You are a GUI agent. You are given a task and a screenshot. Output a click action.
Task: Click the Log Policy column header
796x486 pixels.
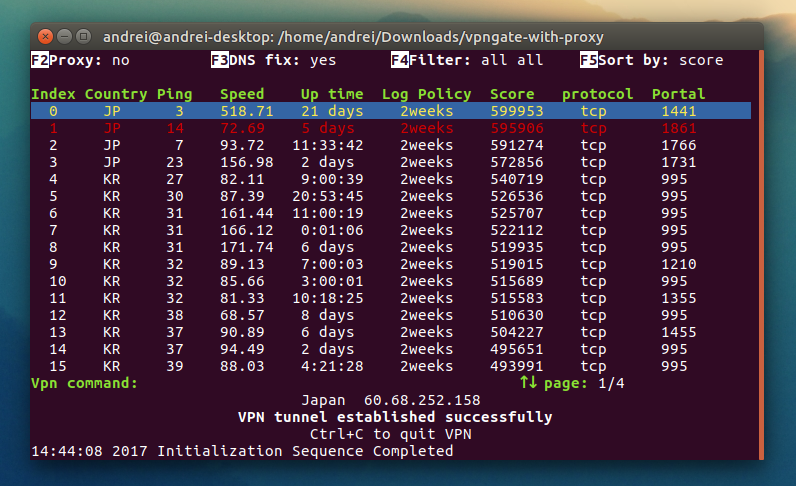coord(426,94)
